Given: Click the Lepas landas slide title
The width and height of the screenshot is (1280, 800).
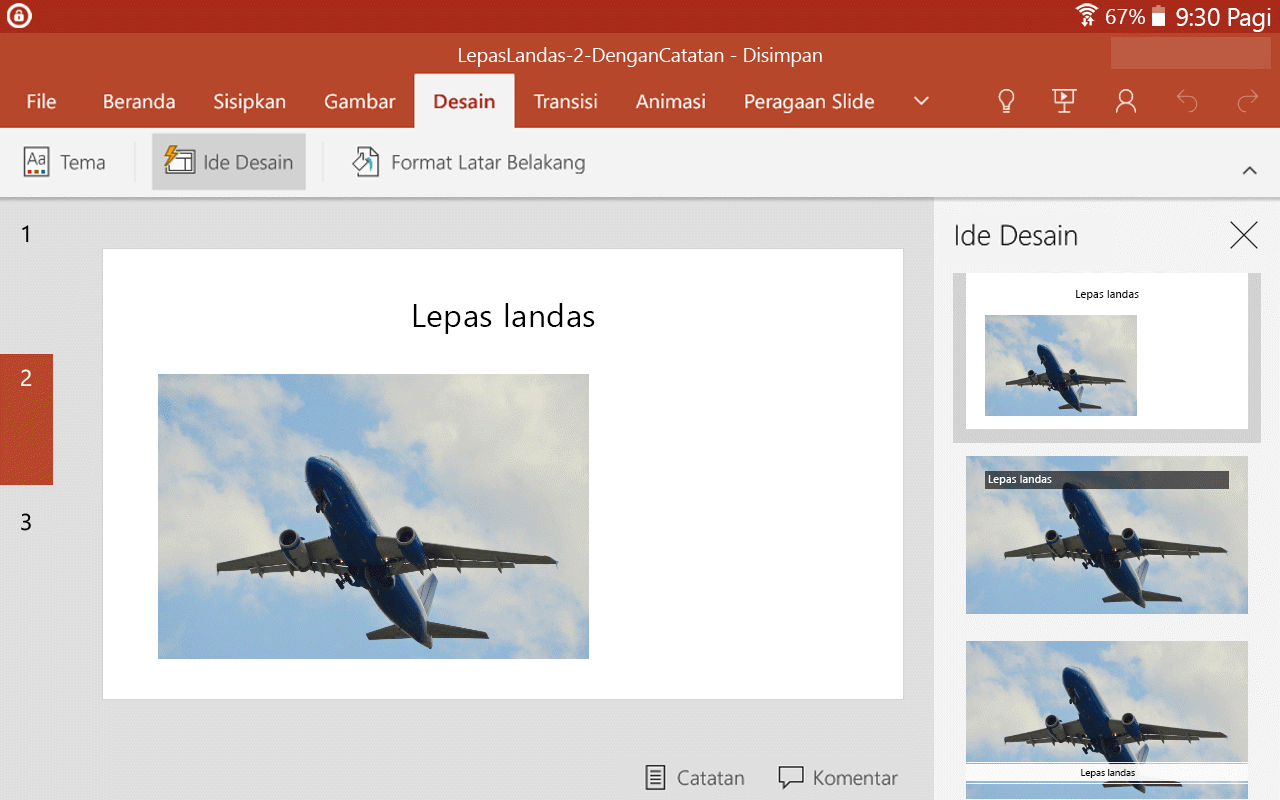Looking at the screenshot, I should pyautogui.click(x=503, y=317).
